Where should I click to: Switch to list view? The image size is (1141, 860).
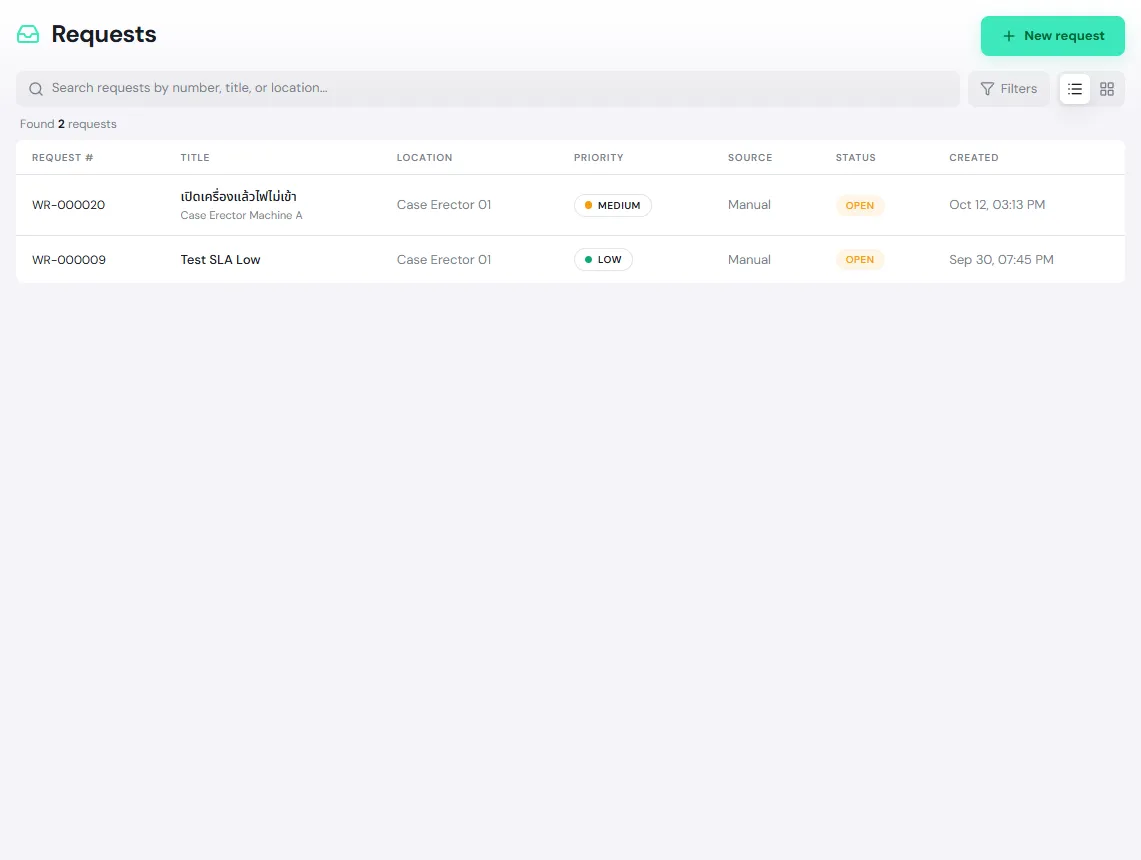click(x=1074, y=89)
